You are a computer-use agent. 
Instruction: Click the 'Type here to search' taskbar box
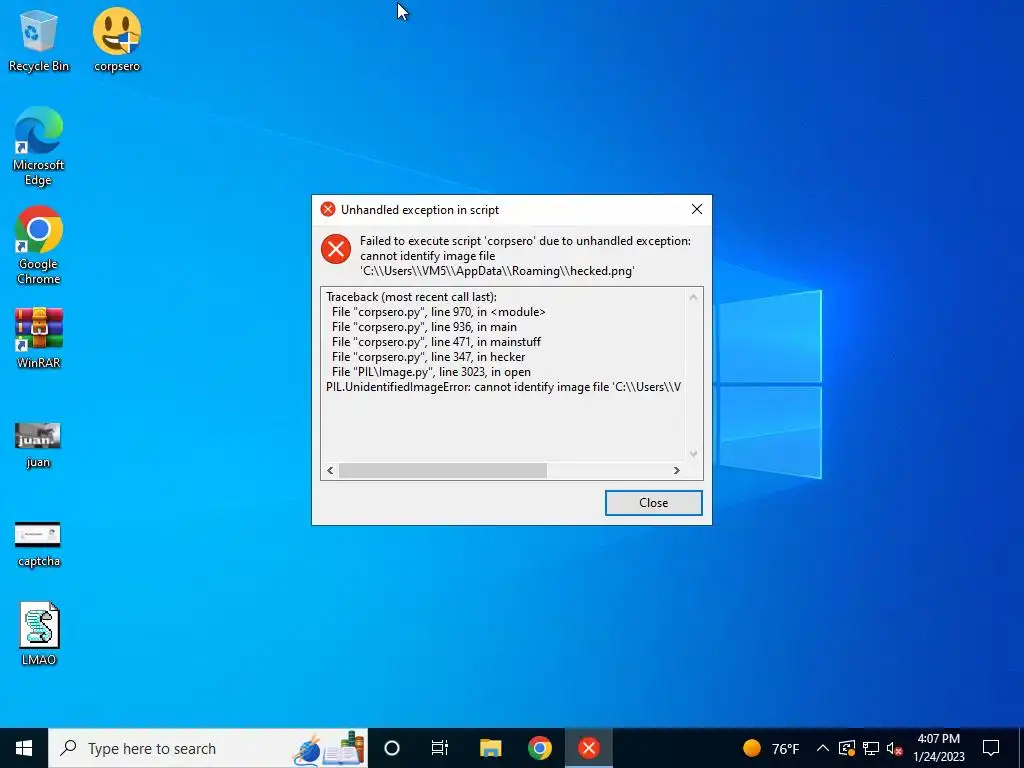208,748
